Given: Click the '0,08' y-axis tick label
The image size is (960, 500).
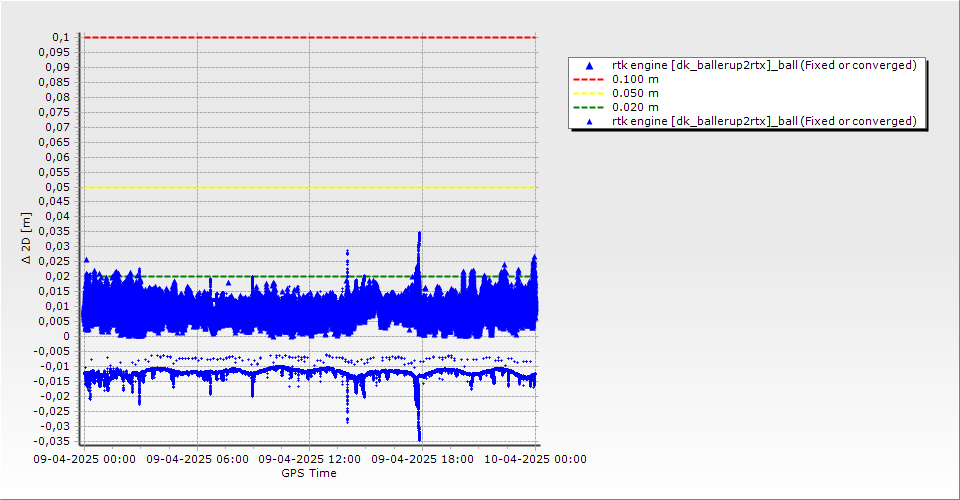Looking at the screenshot, I should [57, 97].
